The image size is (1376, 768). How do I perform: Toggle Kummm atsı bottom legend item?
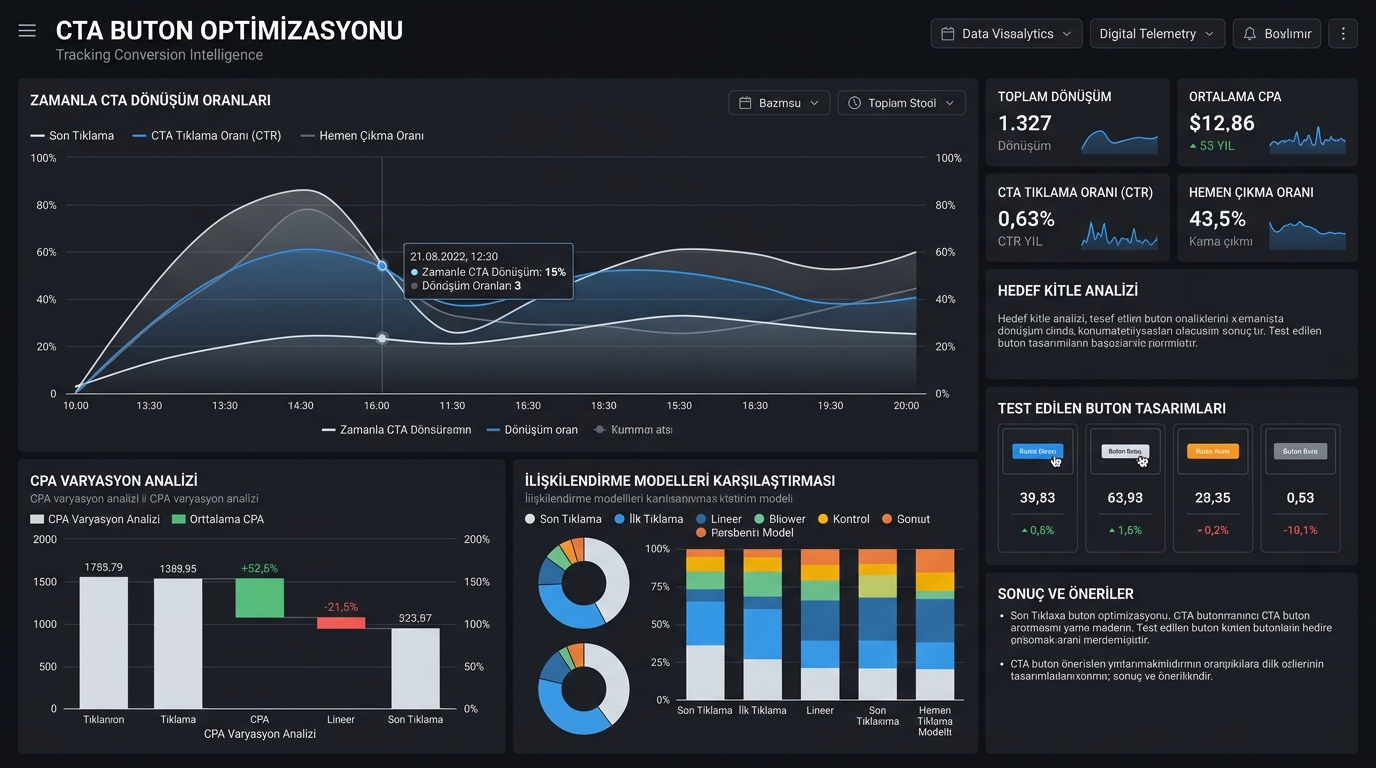coord(633,430)
